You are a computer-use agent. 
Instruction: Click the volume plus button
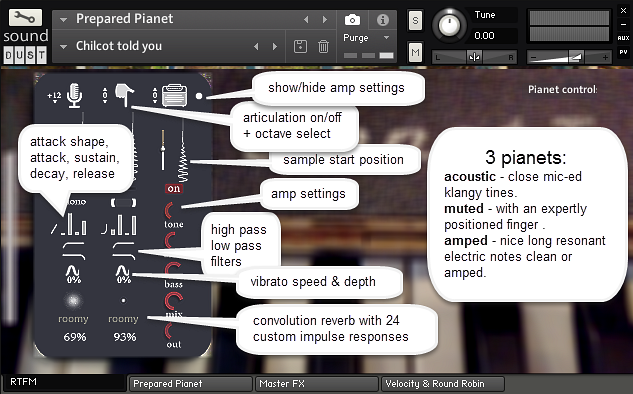tap(605, 58)
